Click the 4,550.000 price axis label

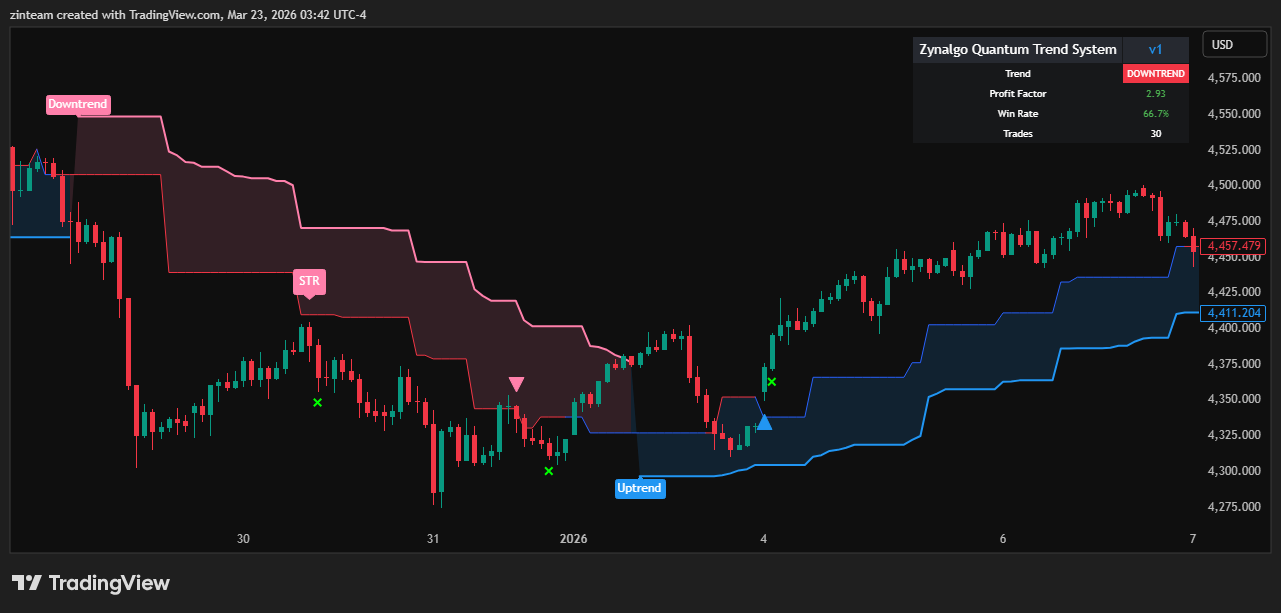[1233, 114]
